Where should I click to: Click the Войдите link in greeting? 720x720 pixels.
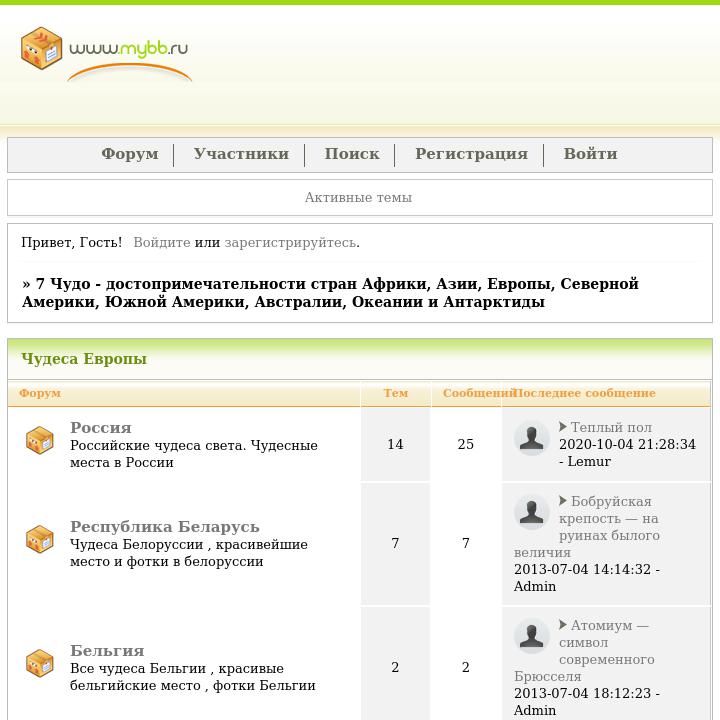162,242
